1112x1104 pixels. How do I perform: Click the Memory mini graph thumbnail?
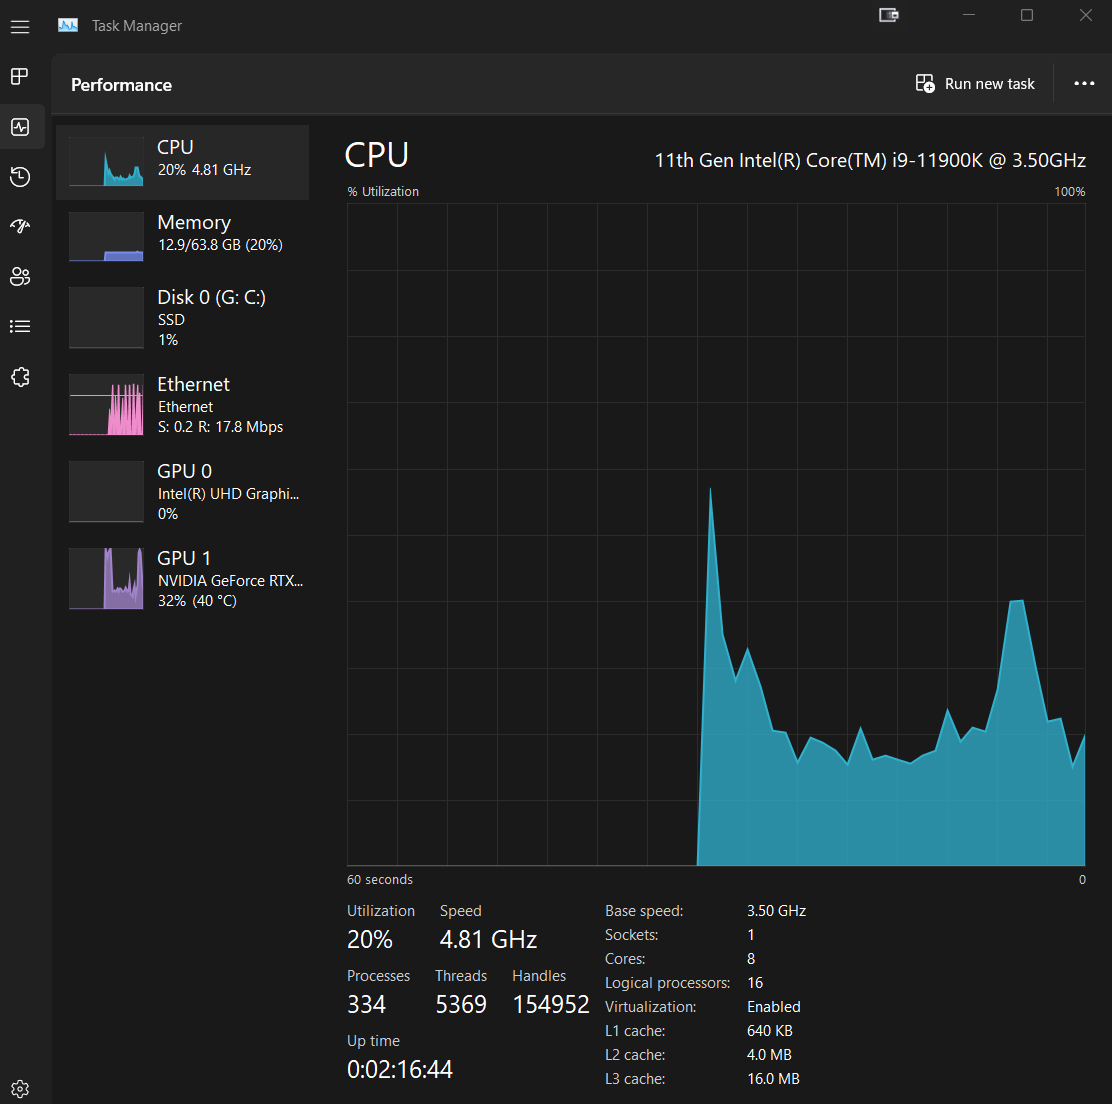(106, 237)
